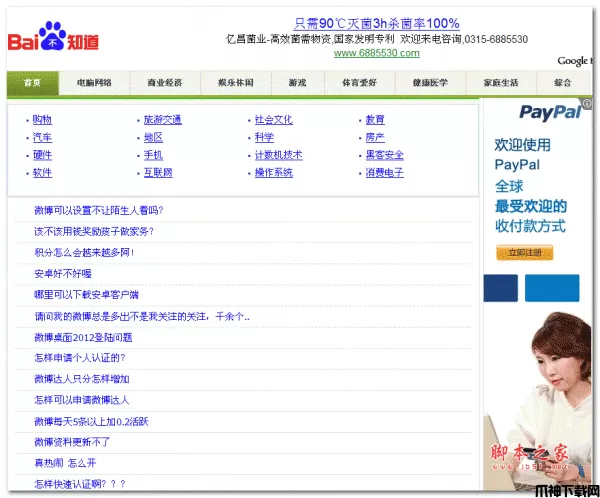Image resolution: width=600 pixels, height=498 pixels.
Task: Open the 教育 category link
Action: pyautogui.click(x=375, y=120)
